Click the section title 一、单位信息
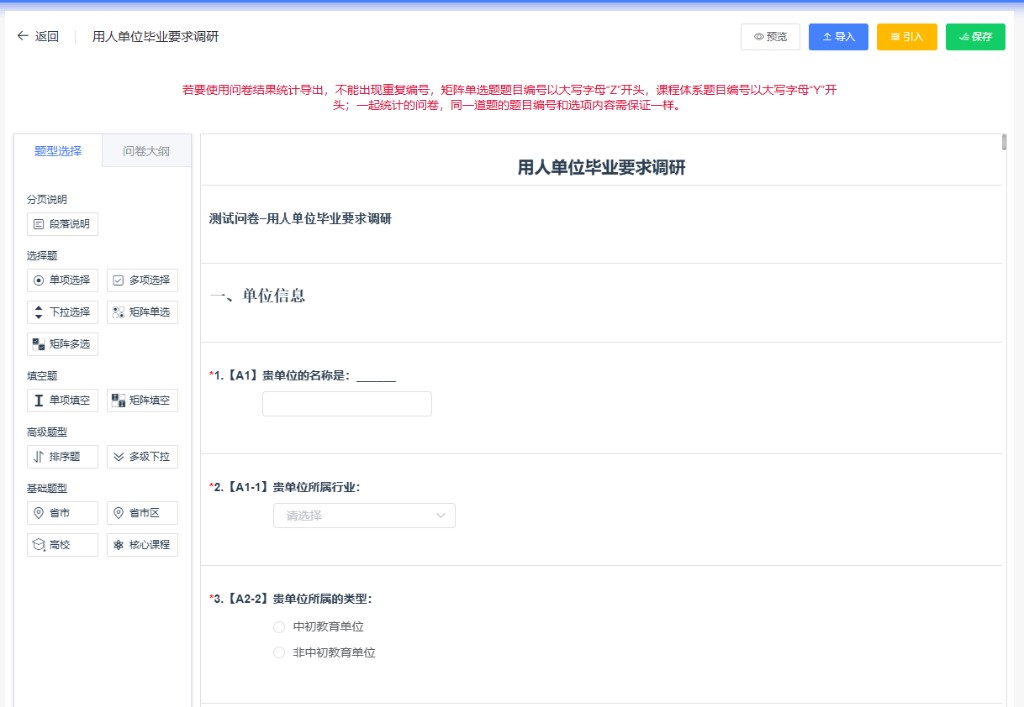 pos(258,296)
